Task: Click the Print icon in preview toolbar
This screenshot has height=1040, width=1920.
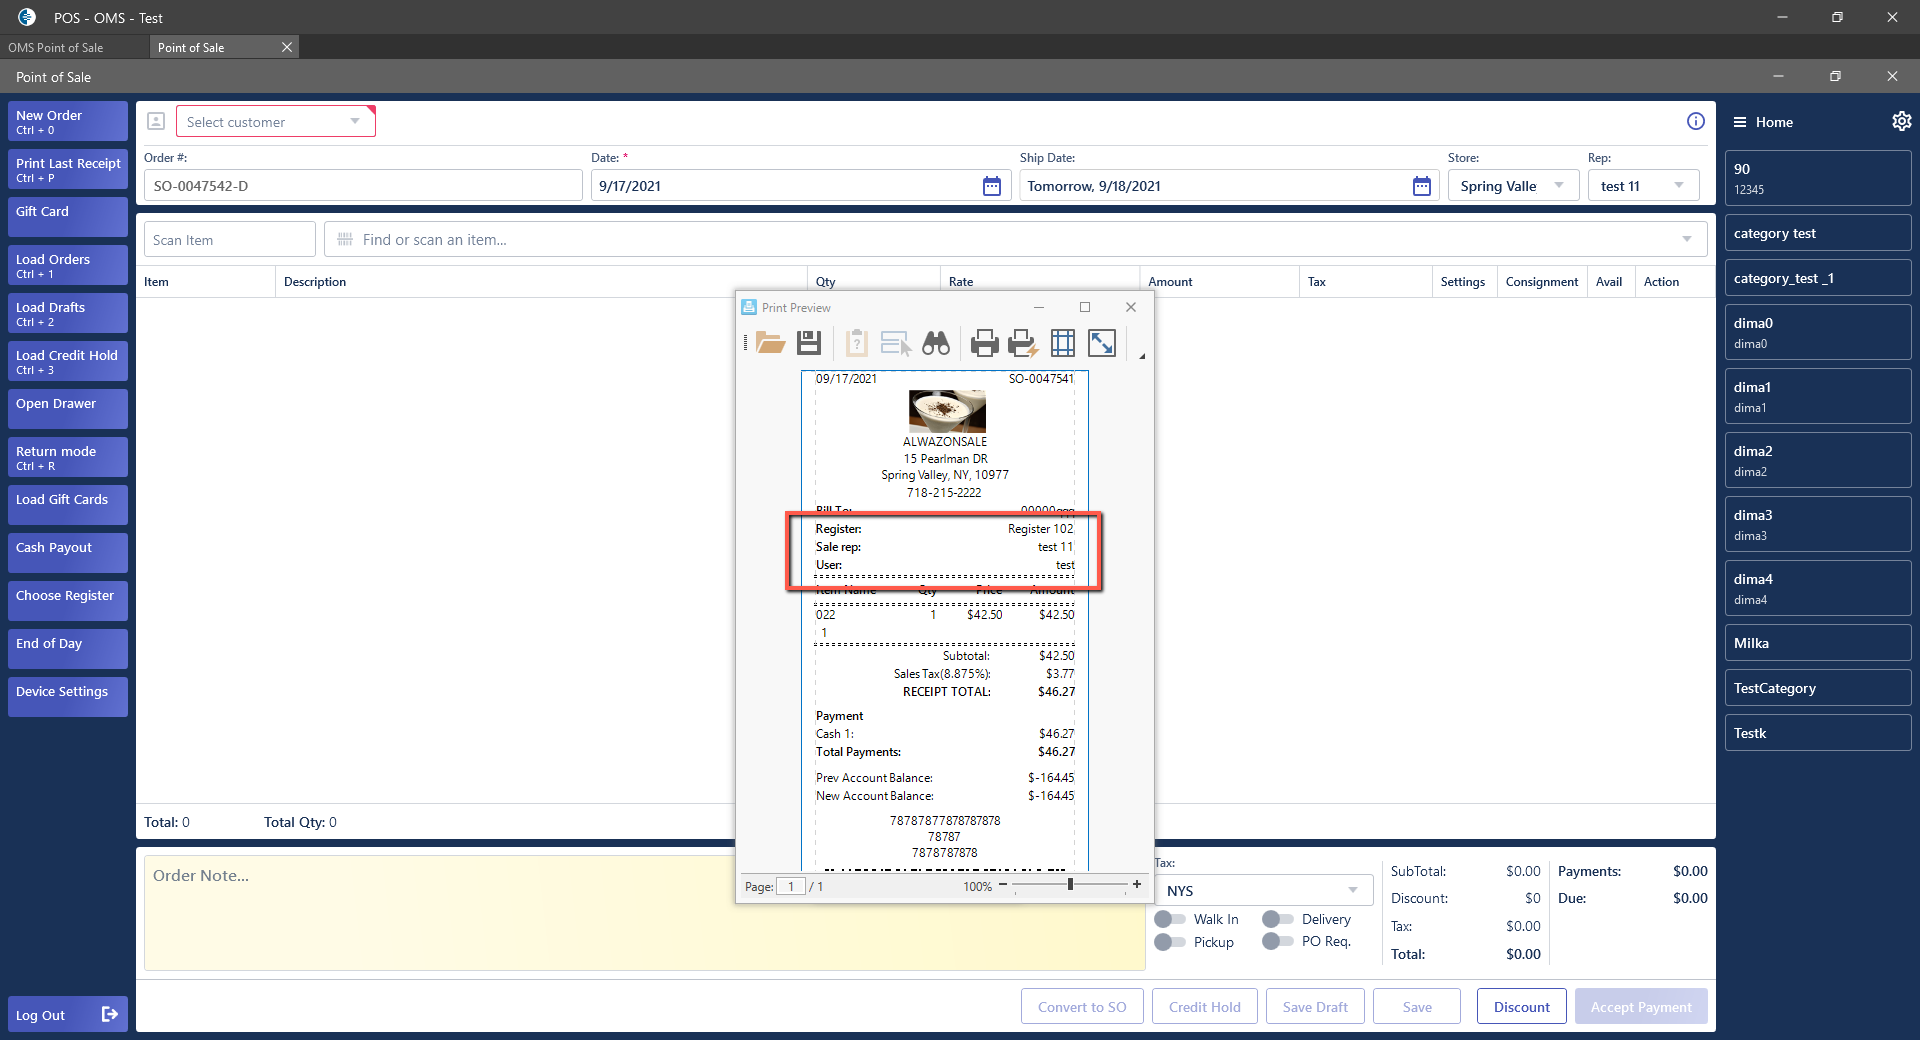Action: pos(984,344)
